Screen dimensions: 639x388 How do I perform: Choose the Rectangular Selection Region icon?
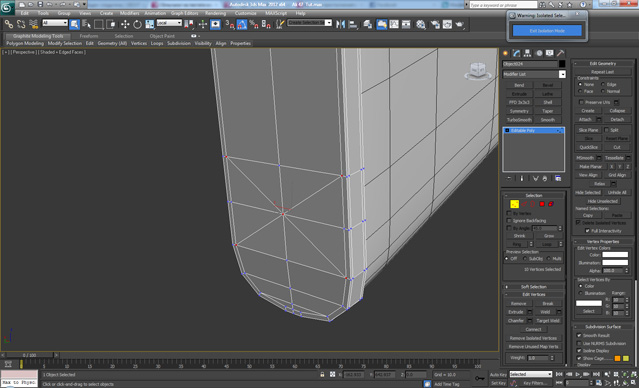click(99, 24)
